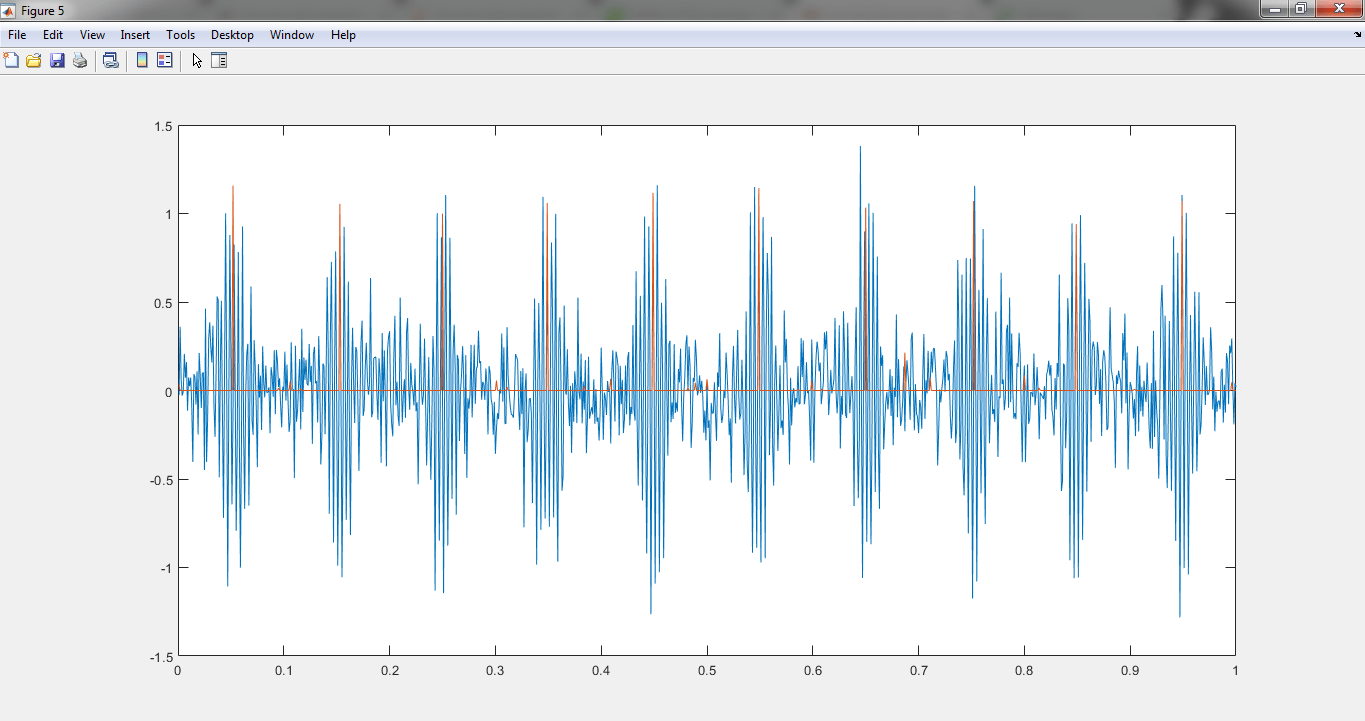Dock the figure using the corner arrow

click(x=1356, y=35)
